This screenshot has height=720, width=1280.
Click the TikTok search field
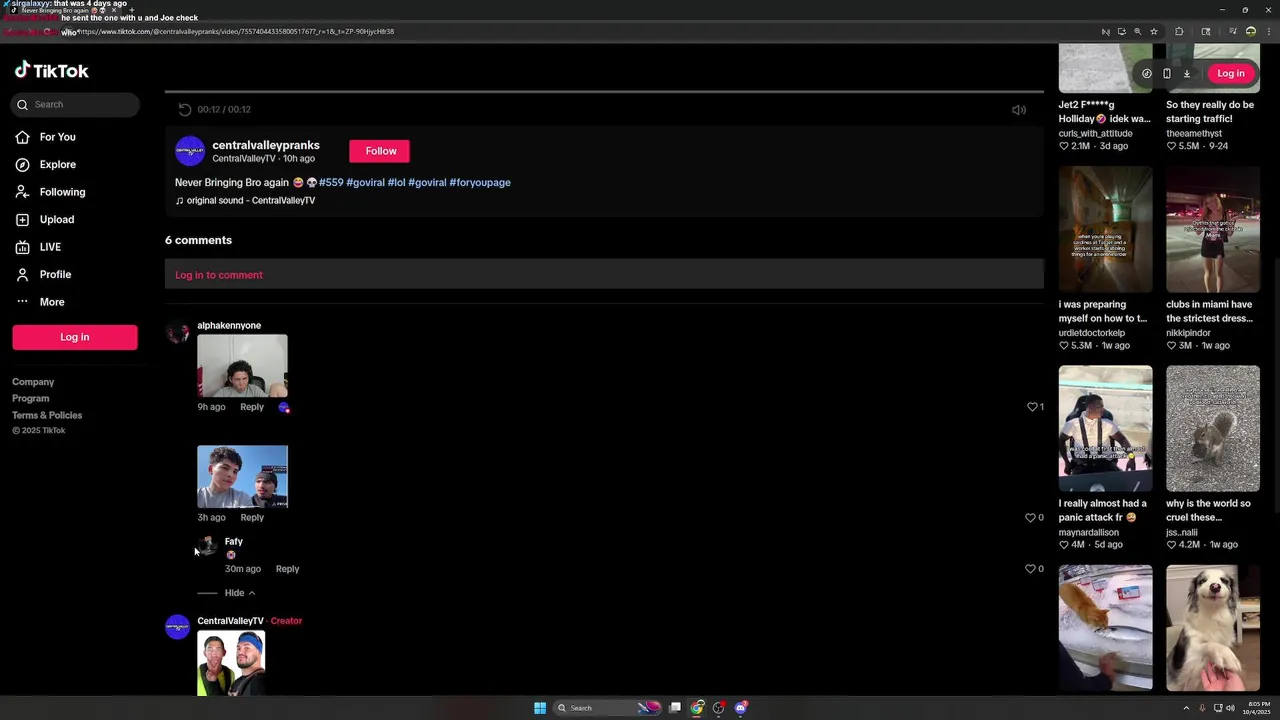pyautogui.click(x=75, y=104)
